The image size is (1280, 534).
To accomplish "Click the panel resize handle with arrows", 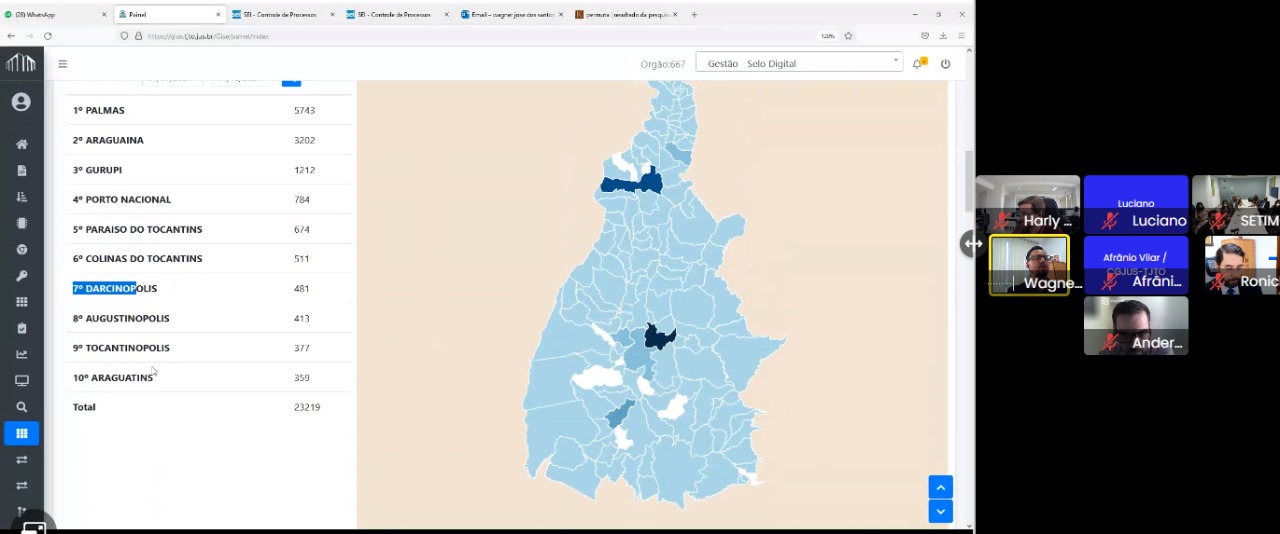I will [972, 244].
